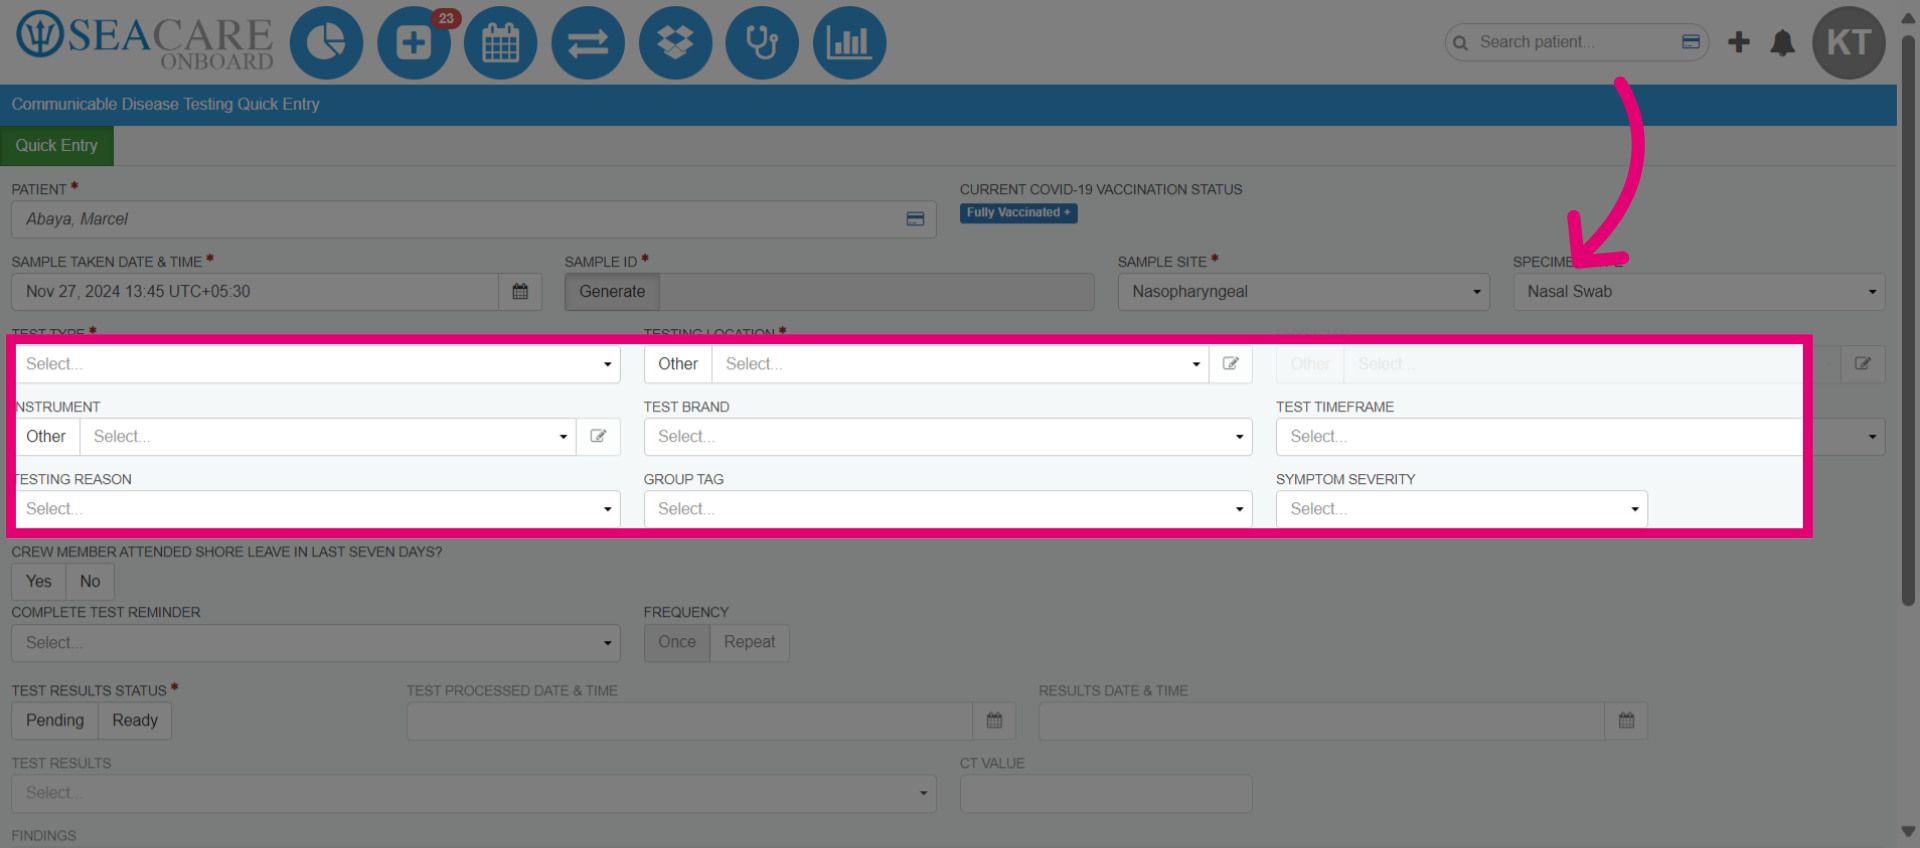
Task: Click the card icon in patient search box
Action: pos(1691,42)
